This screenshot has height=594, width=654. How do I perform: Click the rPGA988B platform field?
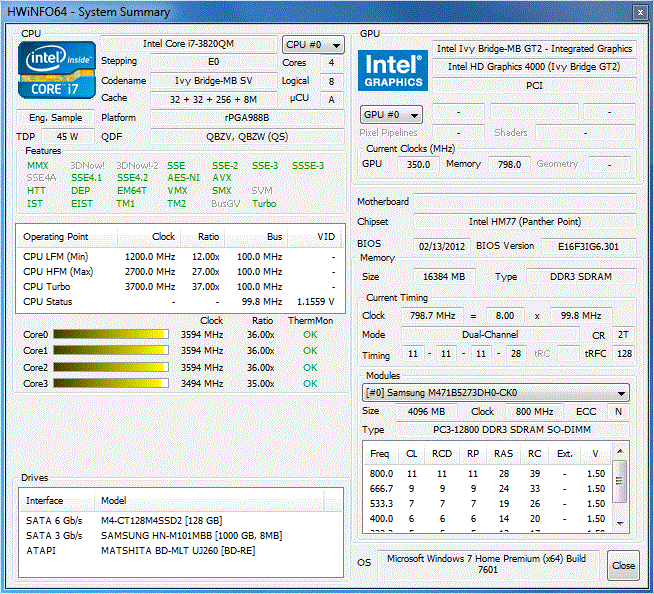(247, 118)
